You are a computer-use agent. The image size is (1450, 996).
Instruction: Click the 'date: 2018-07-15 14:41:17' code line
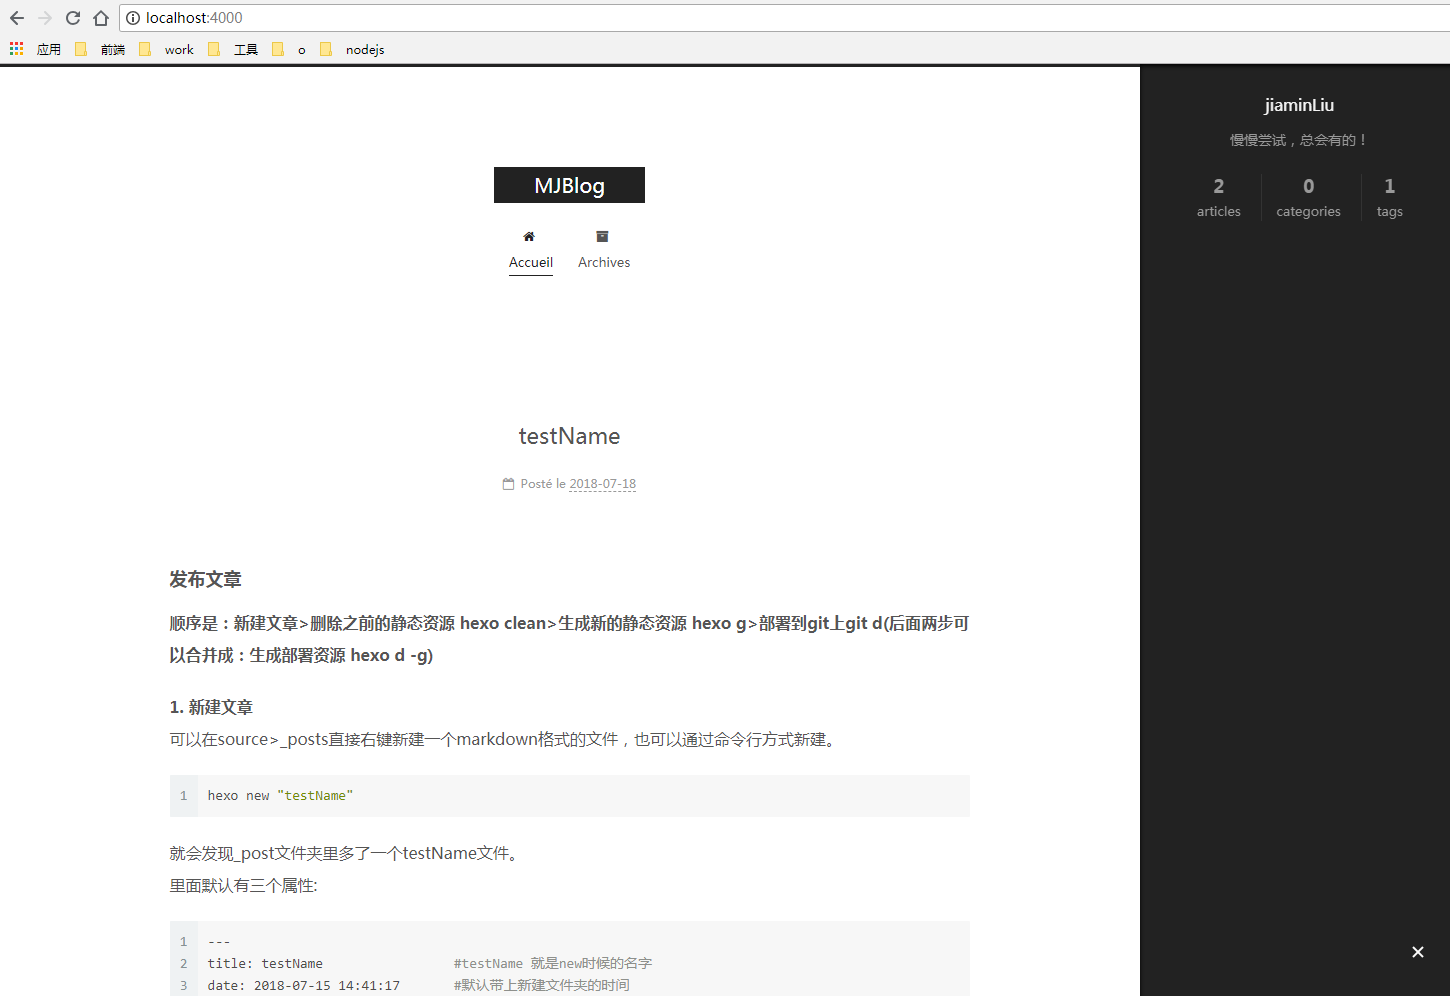(x=303, y=986)
